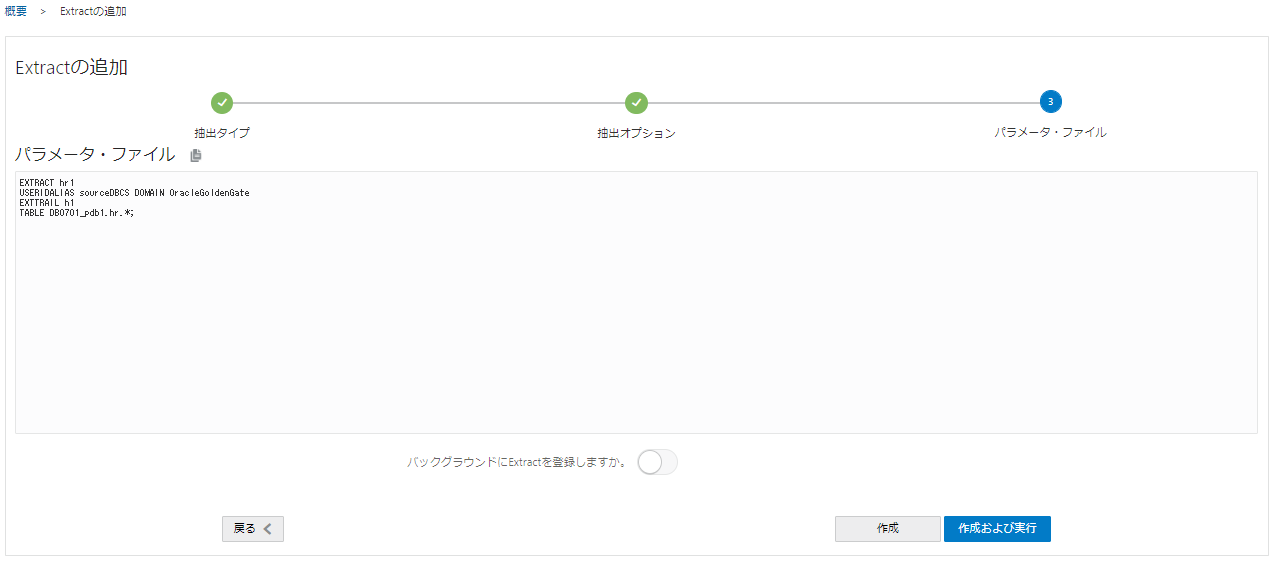Viewport: 1273px width, 565px height.
Task: Click the Extractの追加 breadcrumb text
Action: click(x=93, y=11)
